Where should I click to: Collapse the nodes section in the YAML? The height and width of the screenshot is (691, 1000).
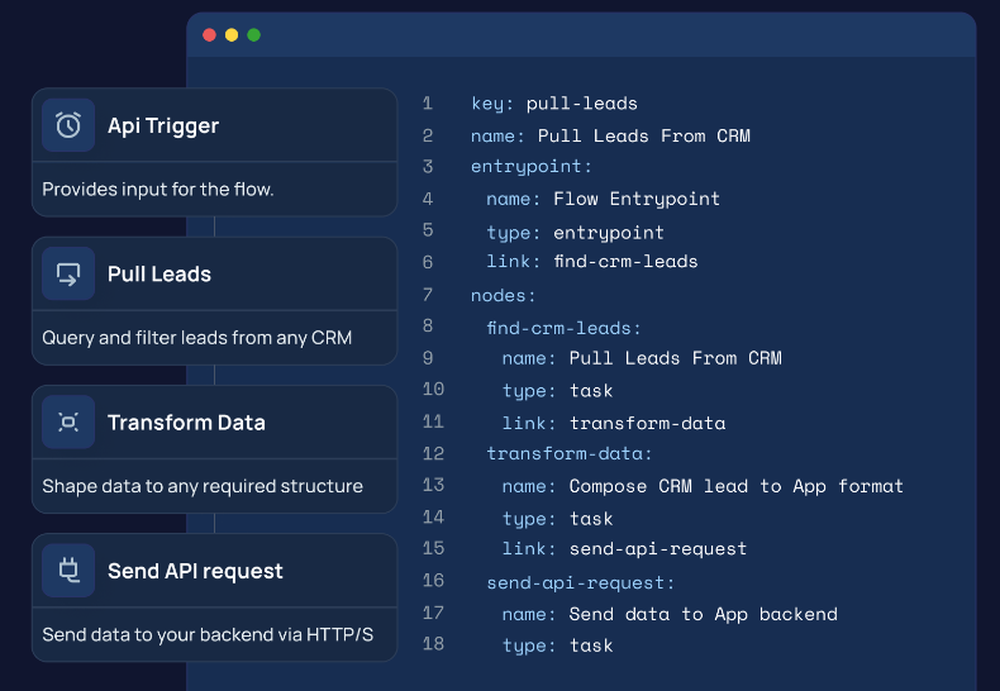(503, 295)
